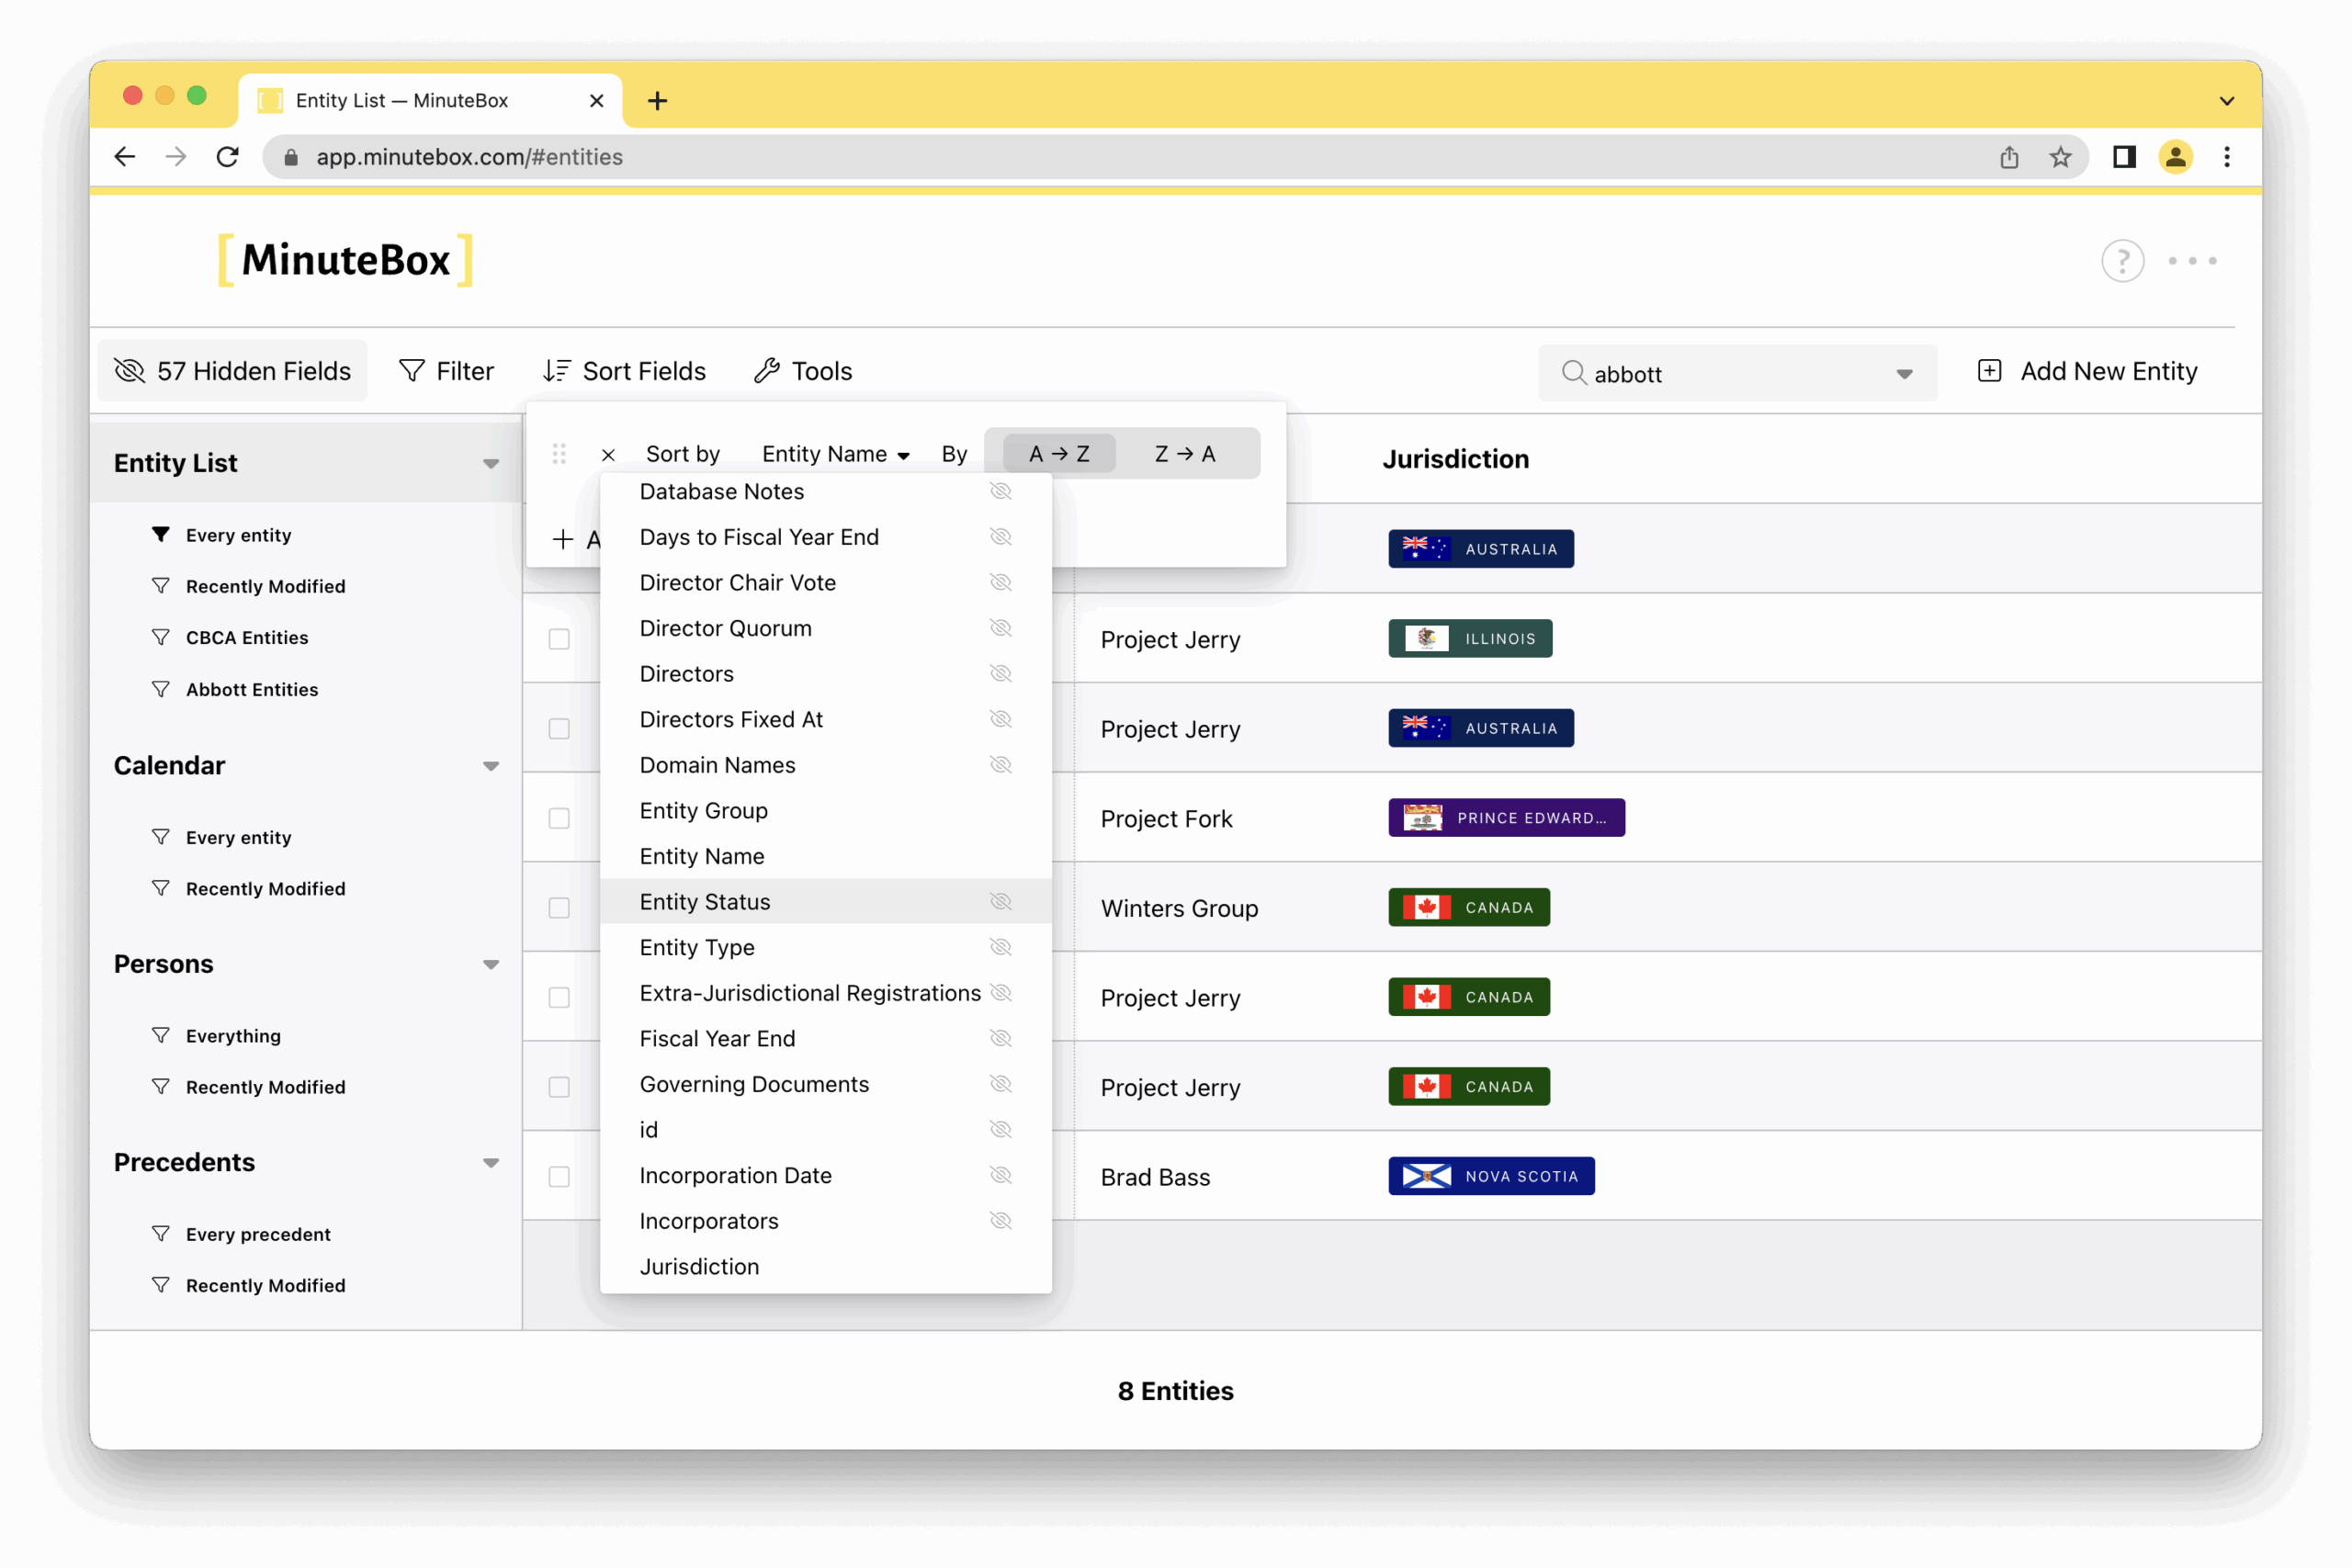Open the Entity Name sort field dropdown
This screenshot has height=1568, width=2352.
(835, 454)
